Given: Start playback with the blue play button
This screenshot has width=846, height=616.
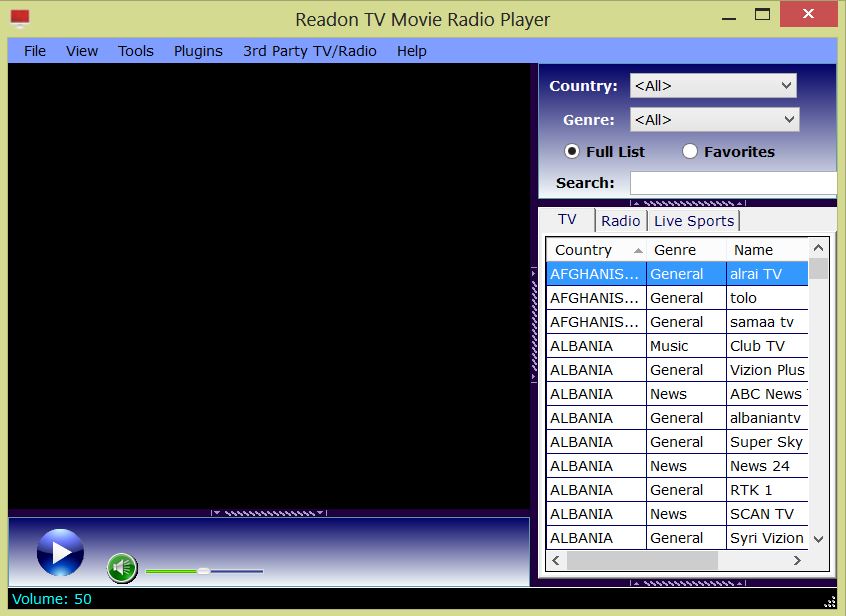Looking at the screenshot, I should click(60, 552).
